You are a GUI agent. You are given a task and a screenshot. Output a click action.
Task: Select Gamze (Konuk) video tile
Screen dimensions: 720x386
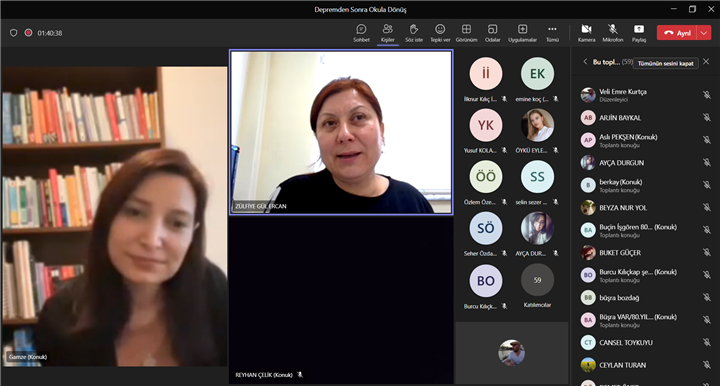114,216
